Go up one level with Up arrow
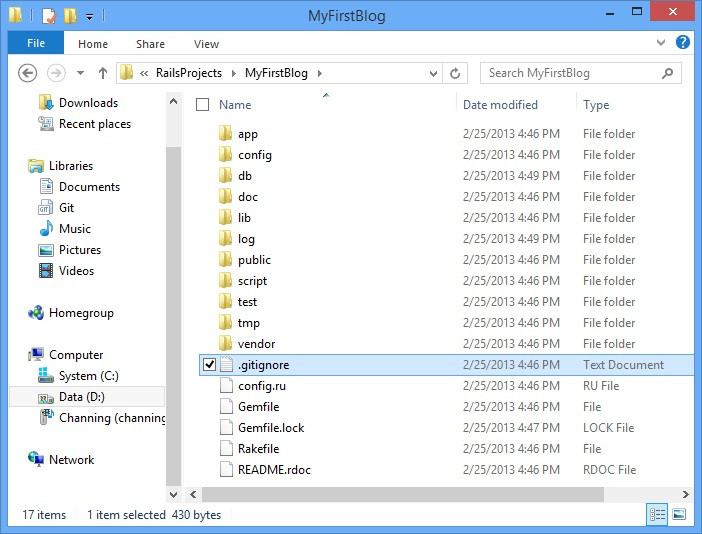Screen dimensions: 702x534 103,73
